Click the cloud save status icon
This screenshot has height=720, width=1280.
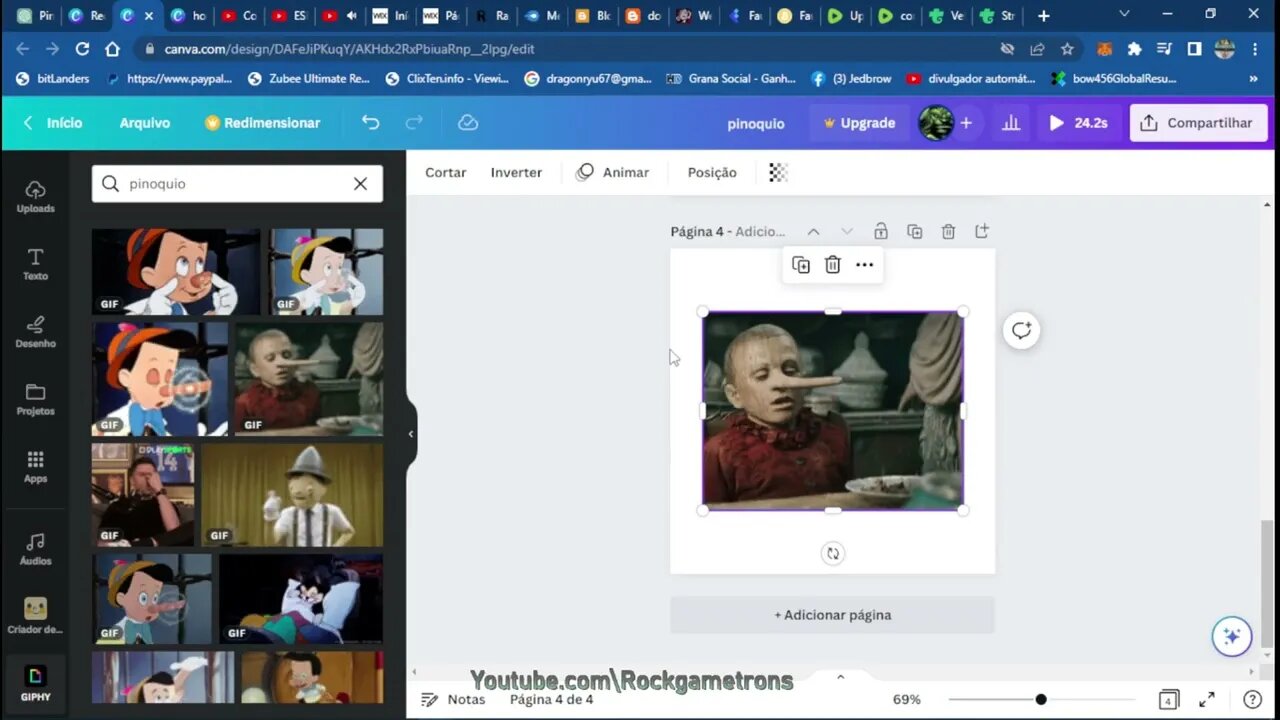coord(468,122)
